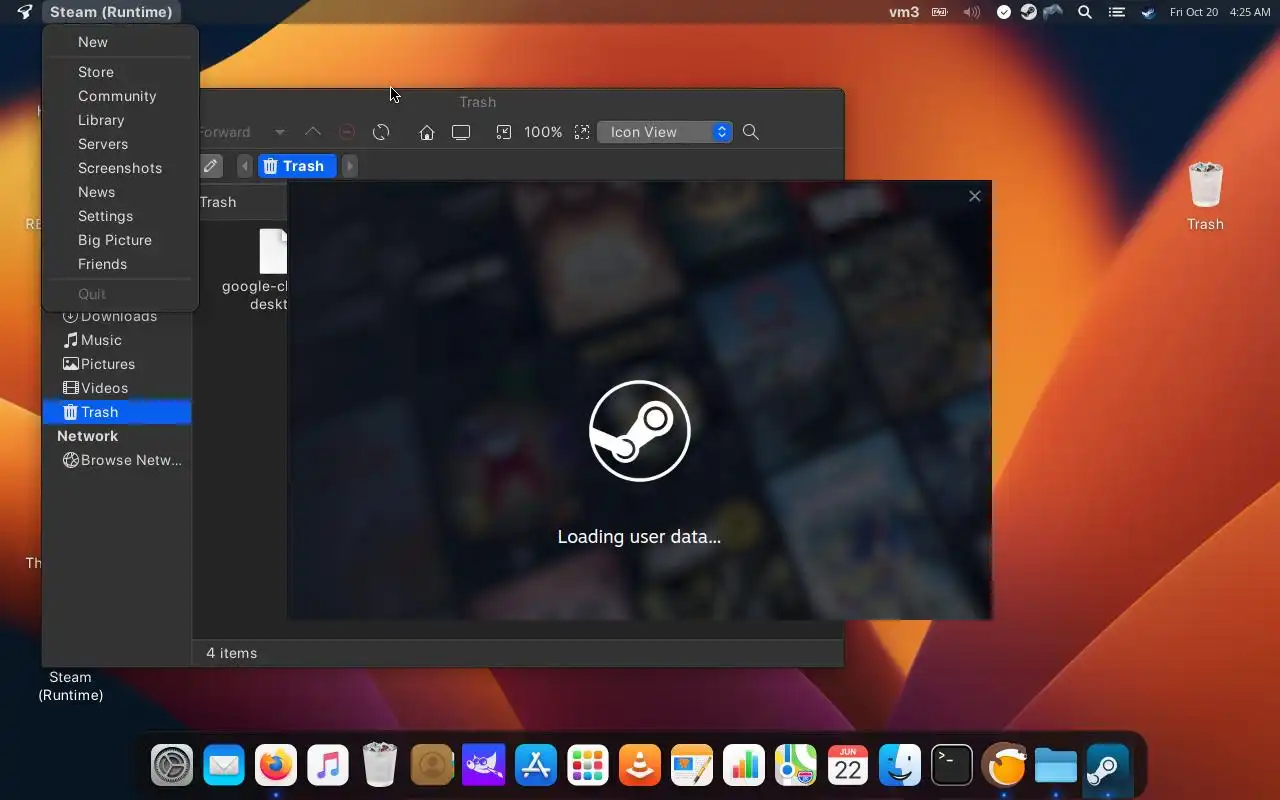
Task: Click the zoom in icon
Action: tap(582, 132)
